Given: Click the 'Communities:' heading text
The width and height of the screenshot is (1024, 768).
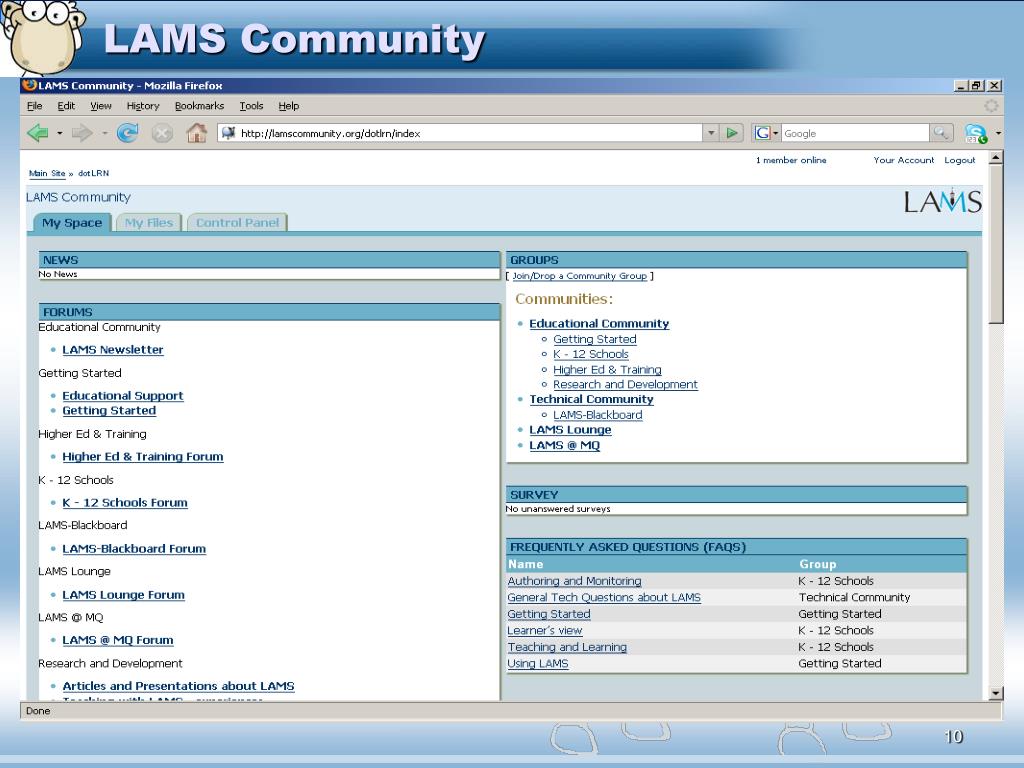Looking at the screenshot, I should pos(564,299).
